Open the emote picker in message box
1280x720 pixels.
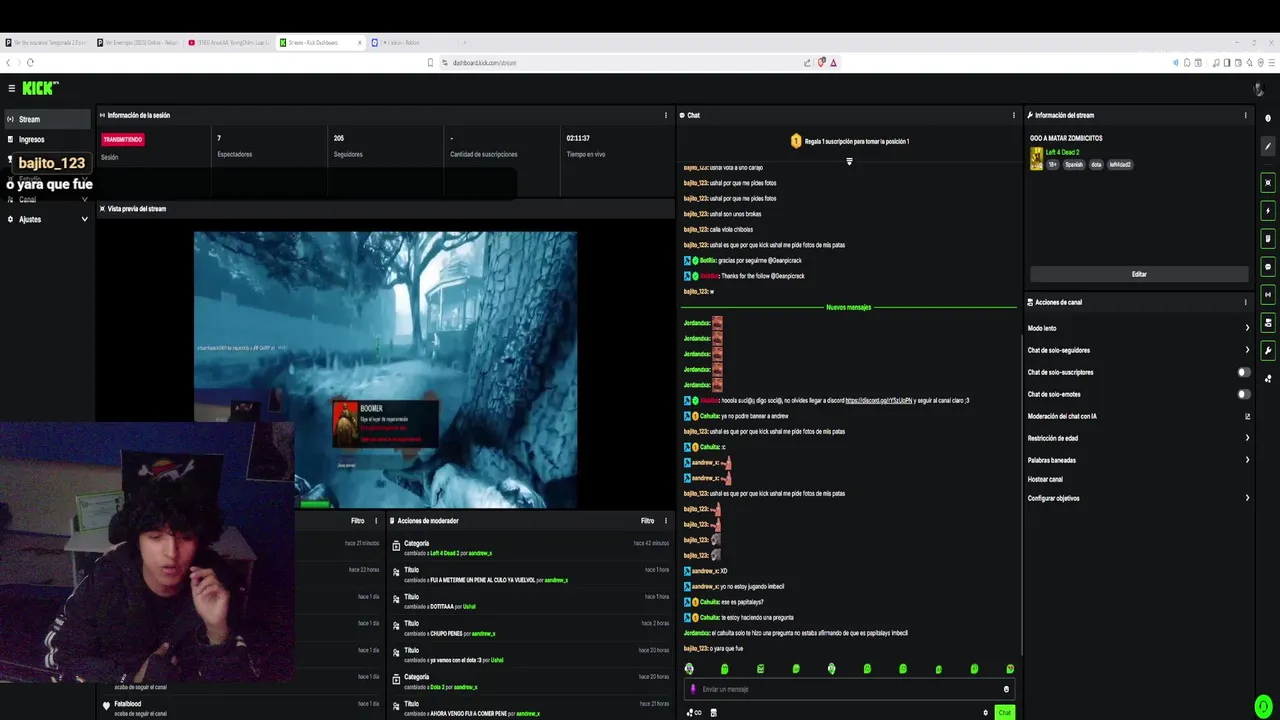pos(1006,689)
